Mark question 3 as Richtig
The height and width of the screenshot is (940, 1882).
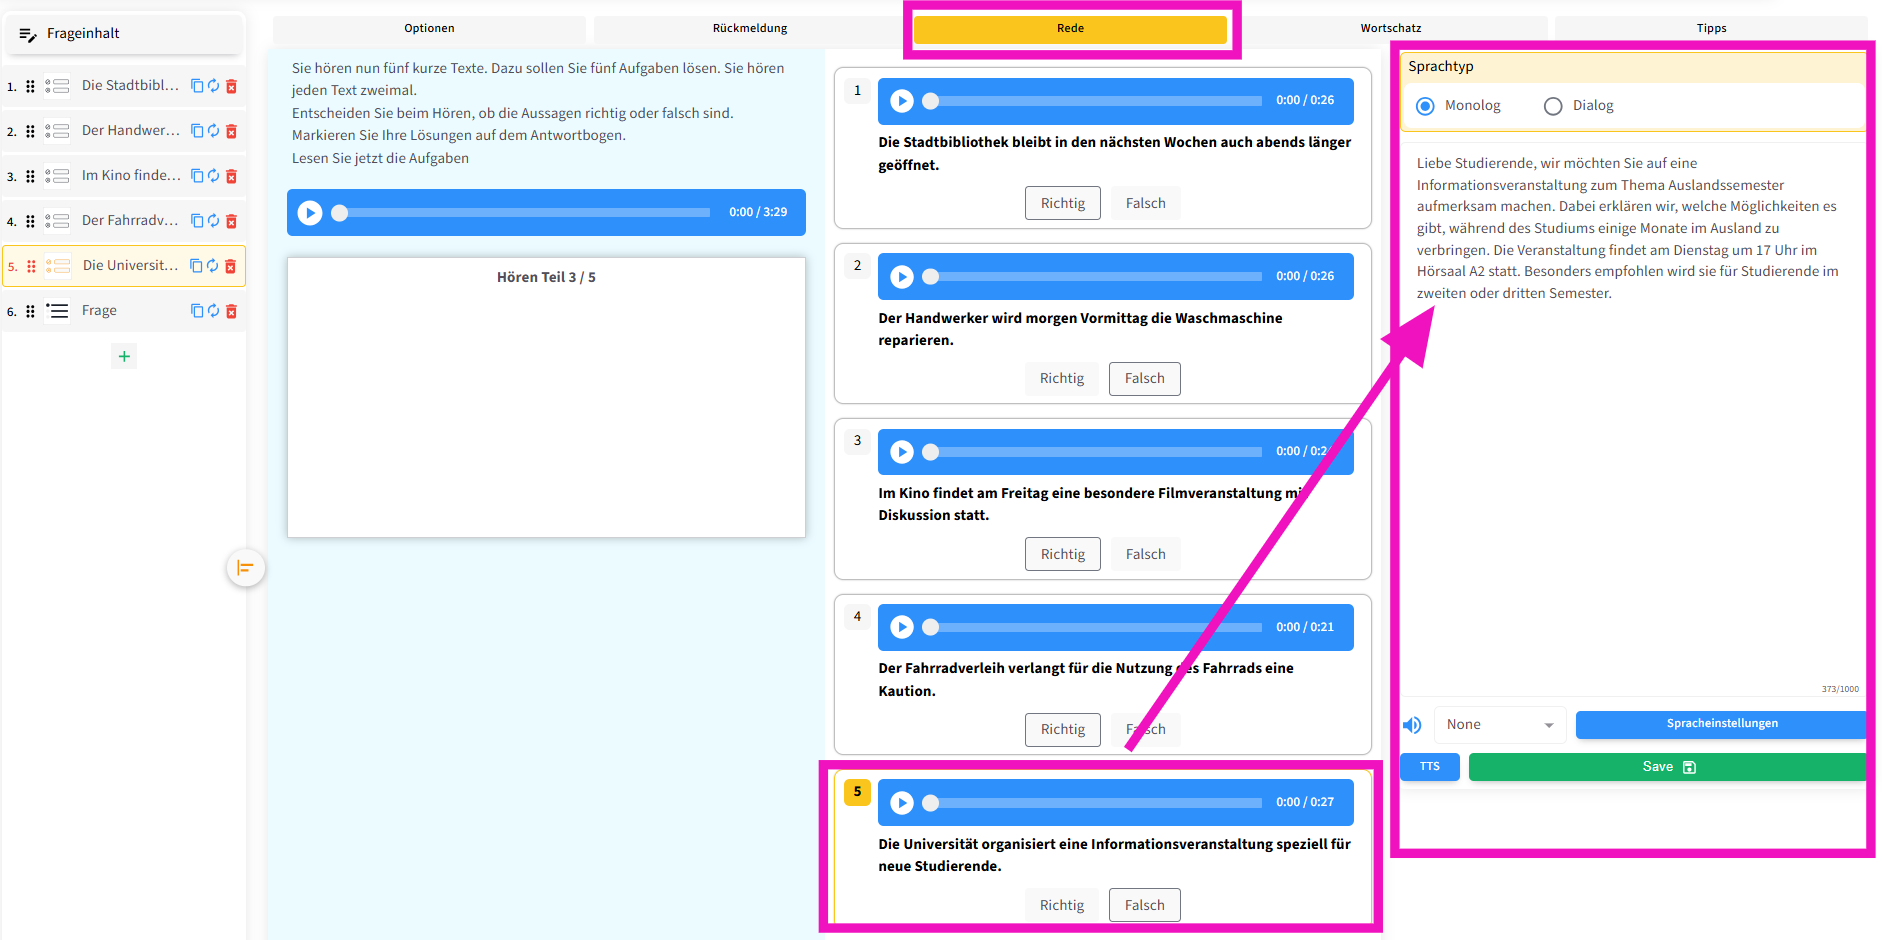click(1062, 554)
